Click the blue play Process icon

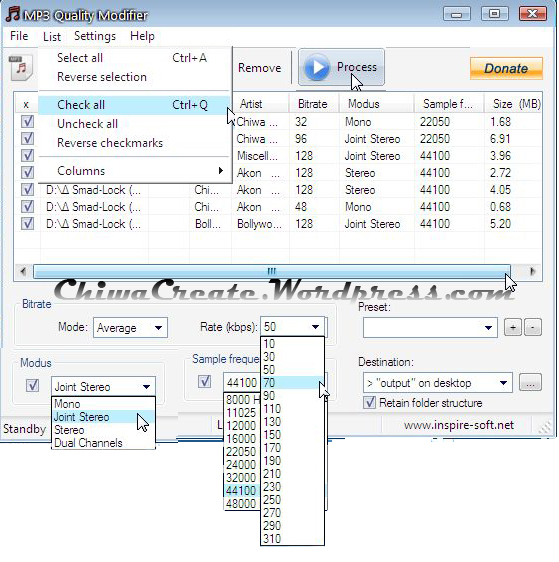click(x=316, y=67)
